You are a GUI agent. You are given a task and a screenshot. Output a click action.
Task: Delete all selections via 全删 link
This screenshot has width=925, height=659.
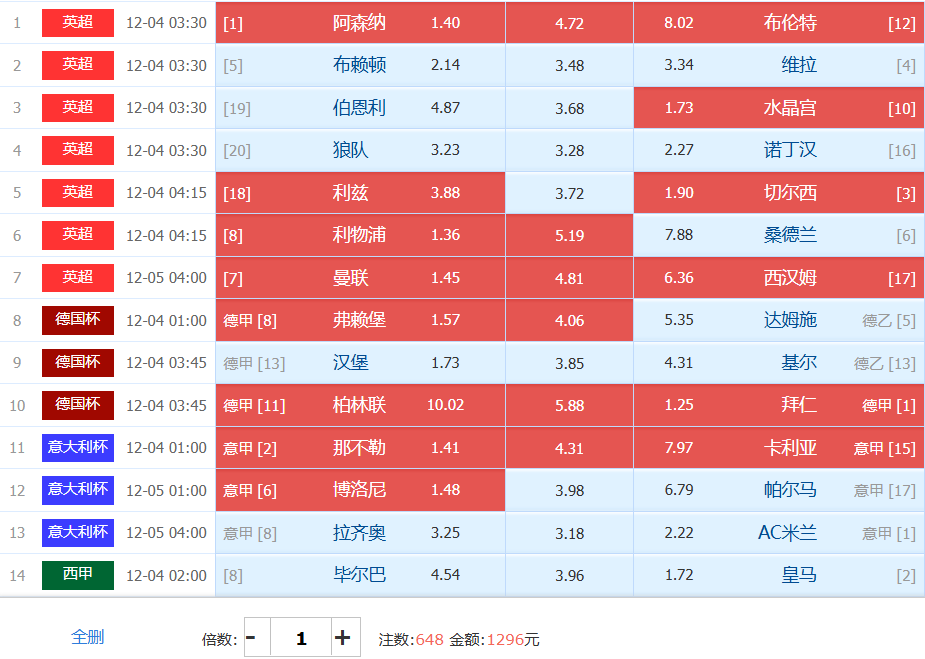88,636
